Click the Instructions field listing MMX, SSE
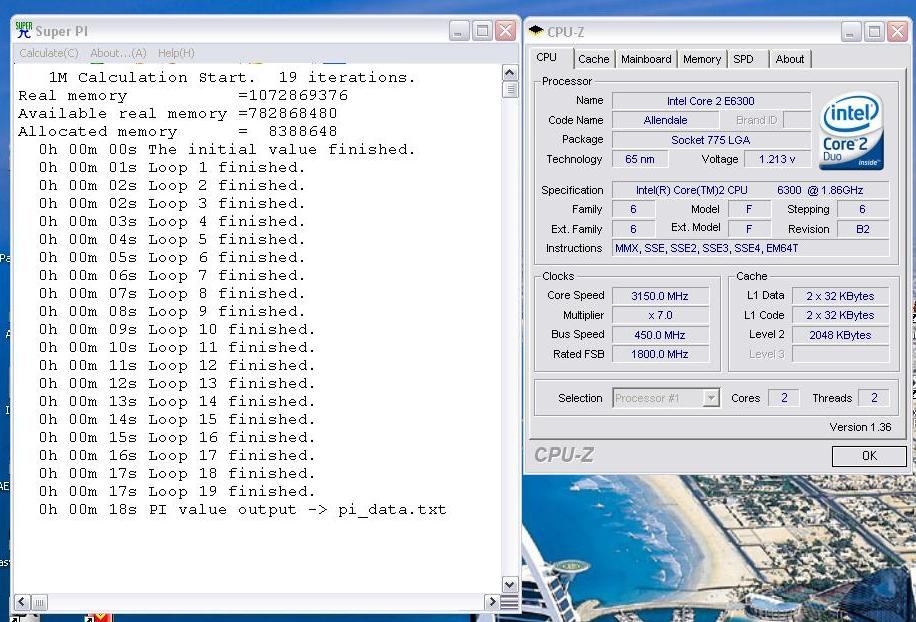Screen dimensions: 916x622 [751, 248]
